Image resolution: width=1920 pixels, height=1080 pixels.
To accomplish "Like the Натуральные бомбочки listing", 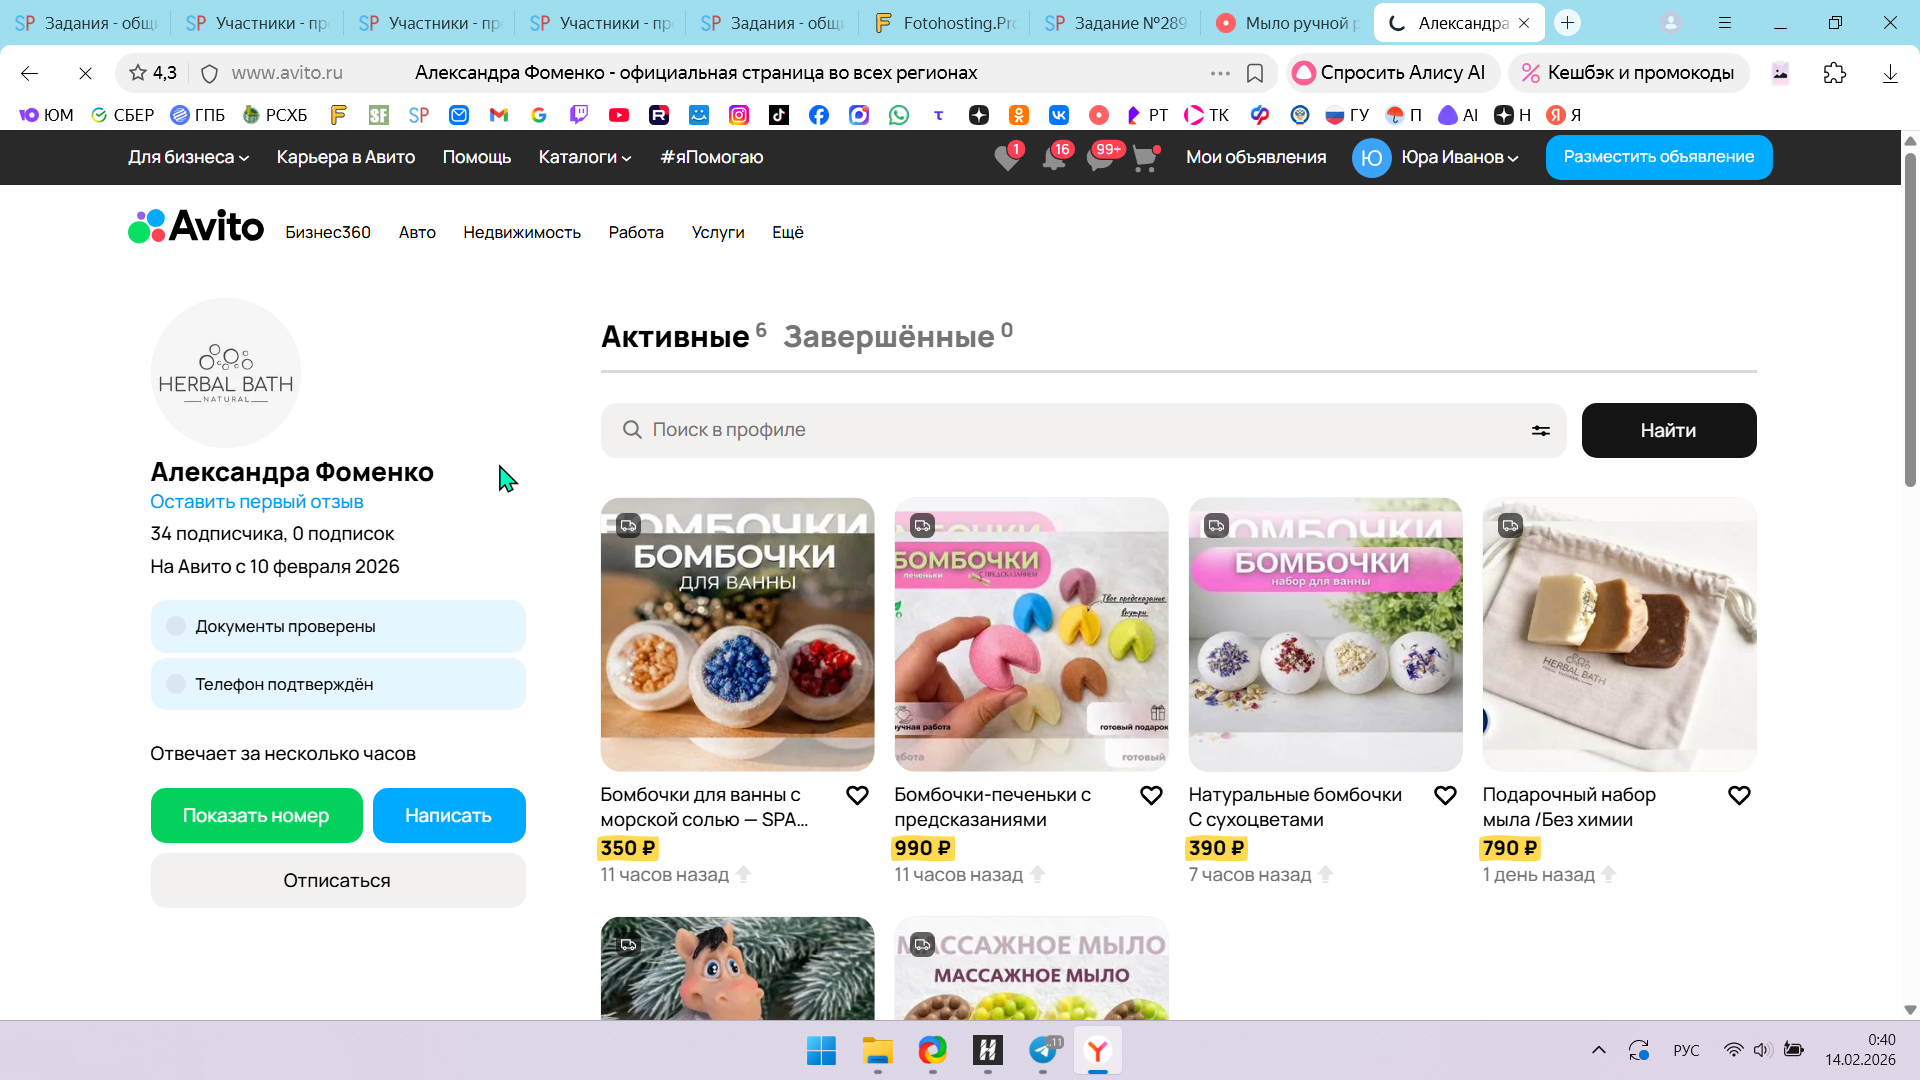I will point(1445,795).
